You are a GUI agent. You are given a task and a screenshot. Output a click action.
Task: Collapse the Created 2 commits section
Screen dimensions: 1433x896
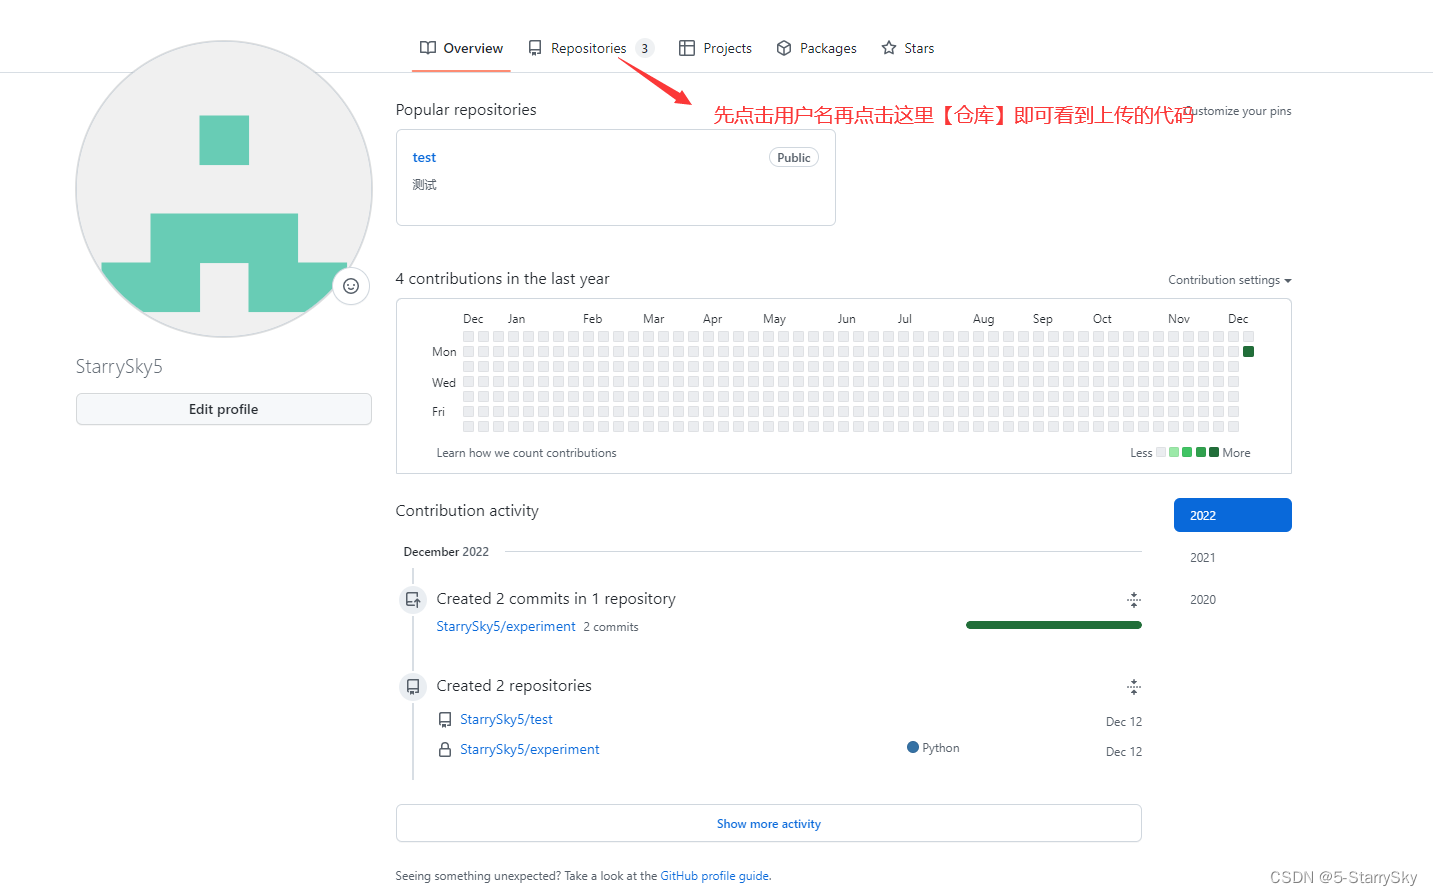pyautogui.click(x=1134, y=600)
